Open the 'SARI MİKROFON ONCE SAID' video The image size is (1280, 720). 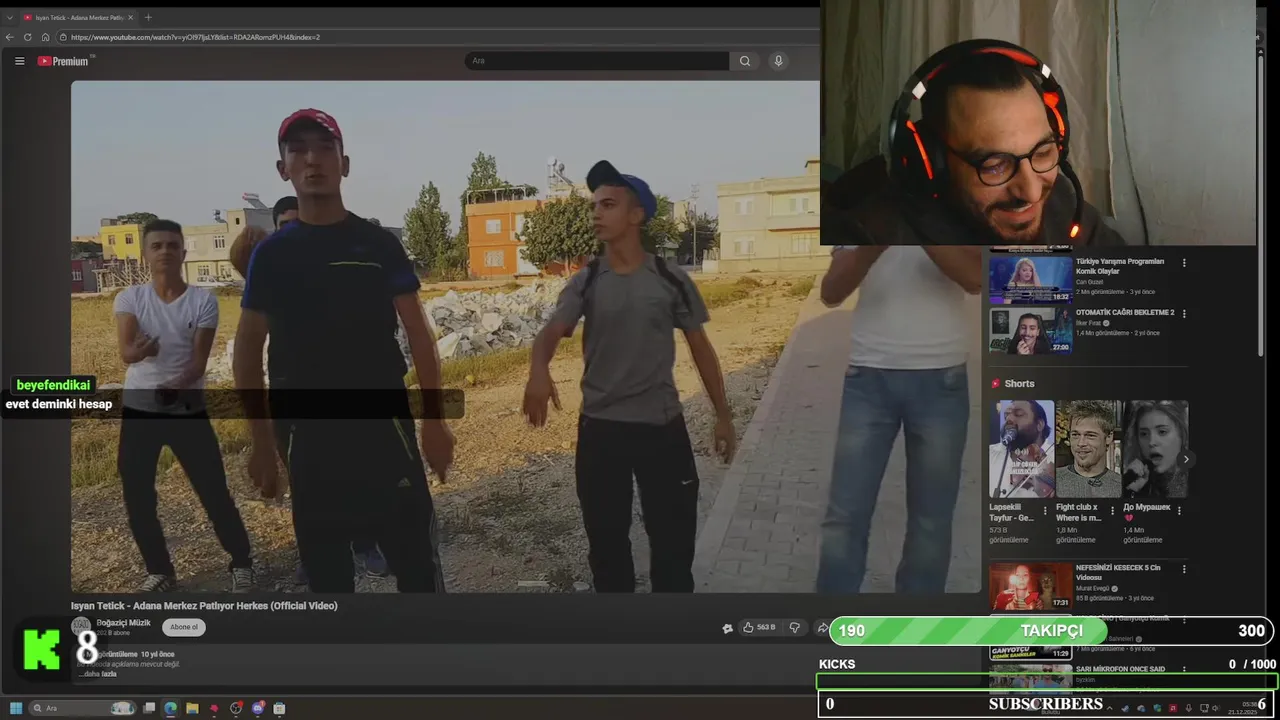coord(1120,669)
